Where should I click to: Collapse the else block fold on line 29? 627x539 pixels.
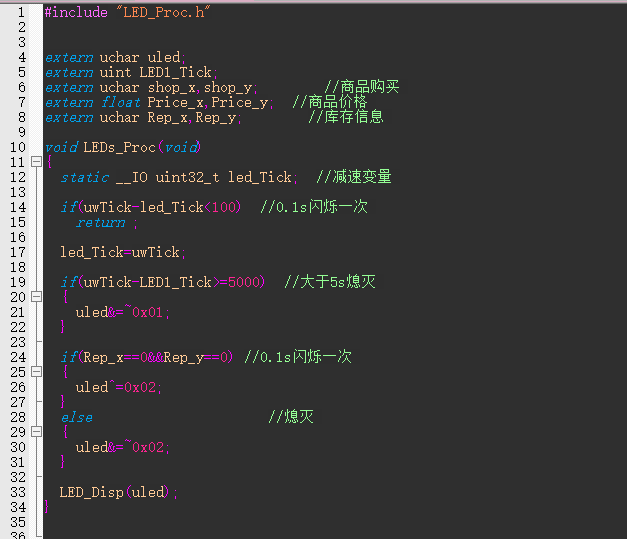36,432
